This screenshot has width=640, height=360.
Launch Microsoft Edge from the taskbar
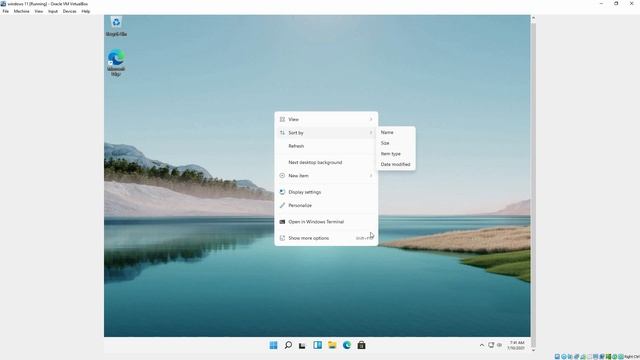347,345
